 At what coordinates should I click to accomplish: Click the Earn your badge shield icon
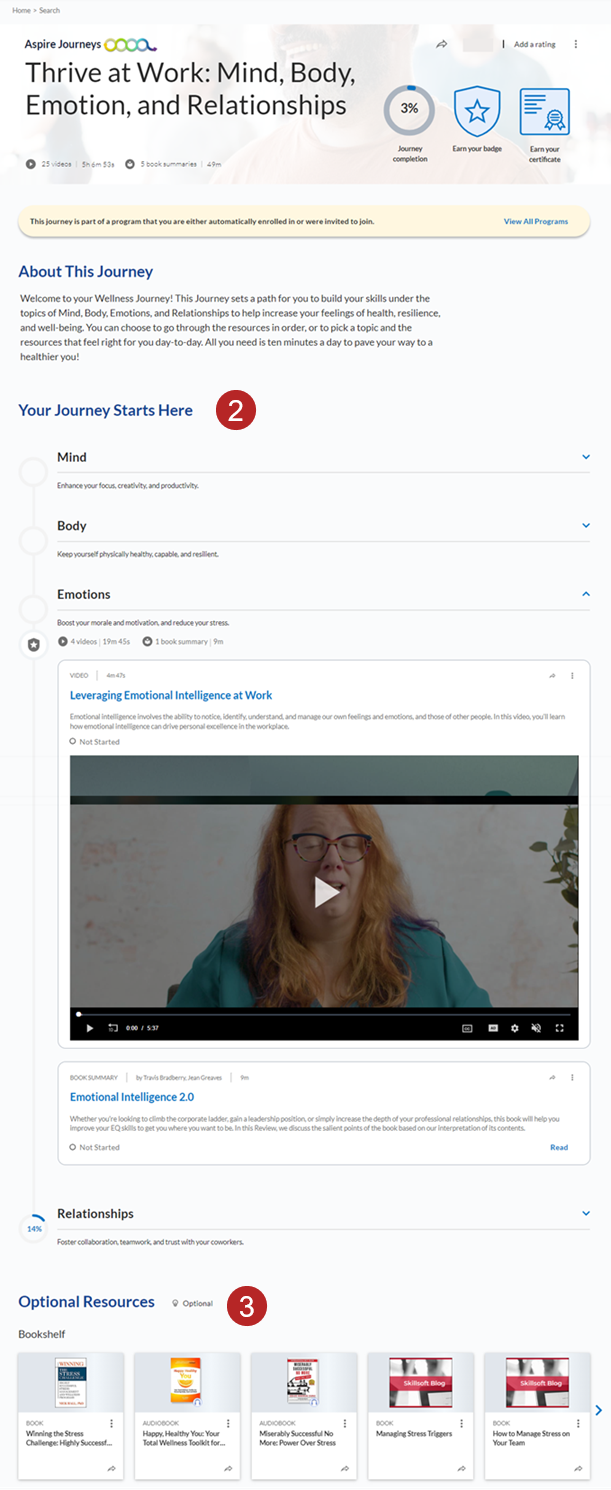(477, 112)
